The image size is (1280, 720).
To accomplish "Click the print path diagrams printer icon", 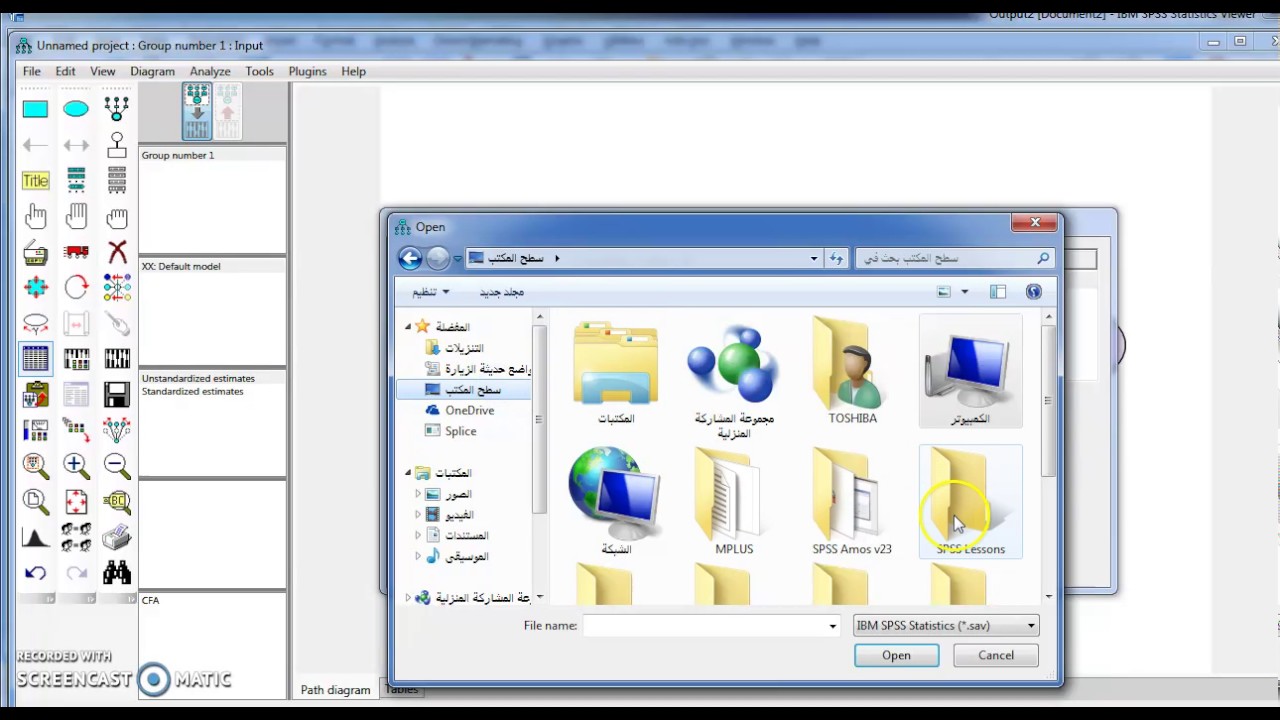I will (117, 538).
